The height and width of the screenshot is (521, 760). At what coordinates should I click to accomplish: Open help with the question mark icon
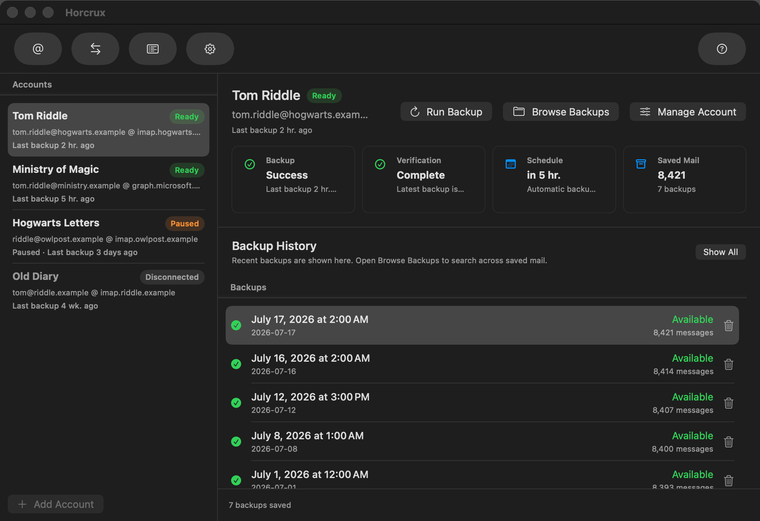tap(722, 49)
